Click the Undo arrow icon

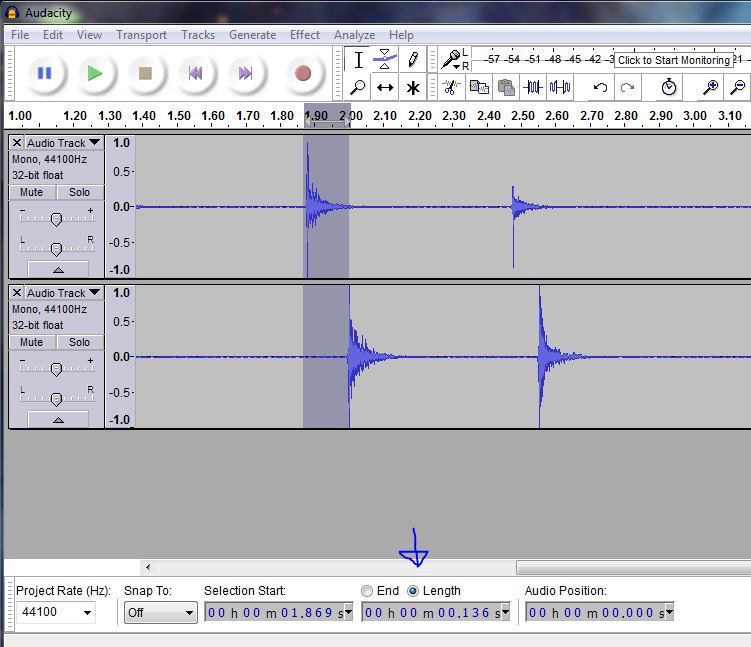(x=600, y=87)
